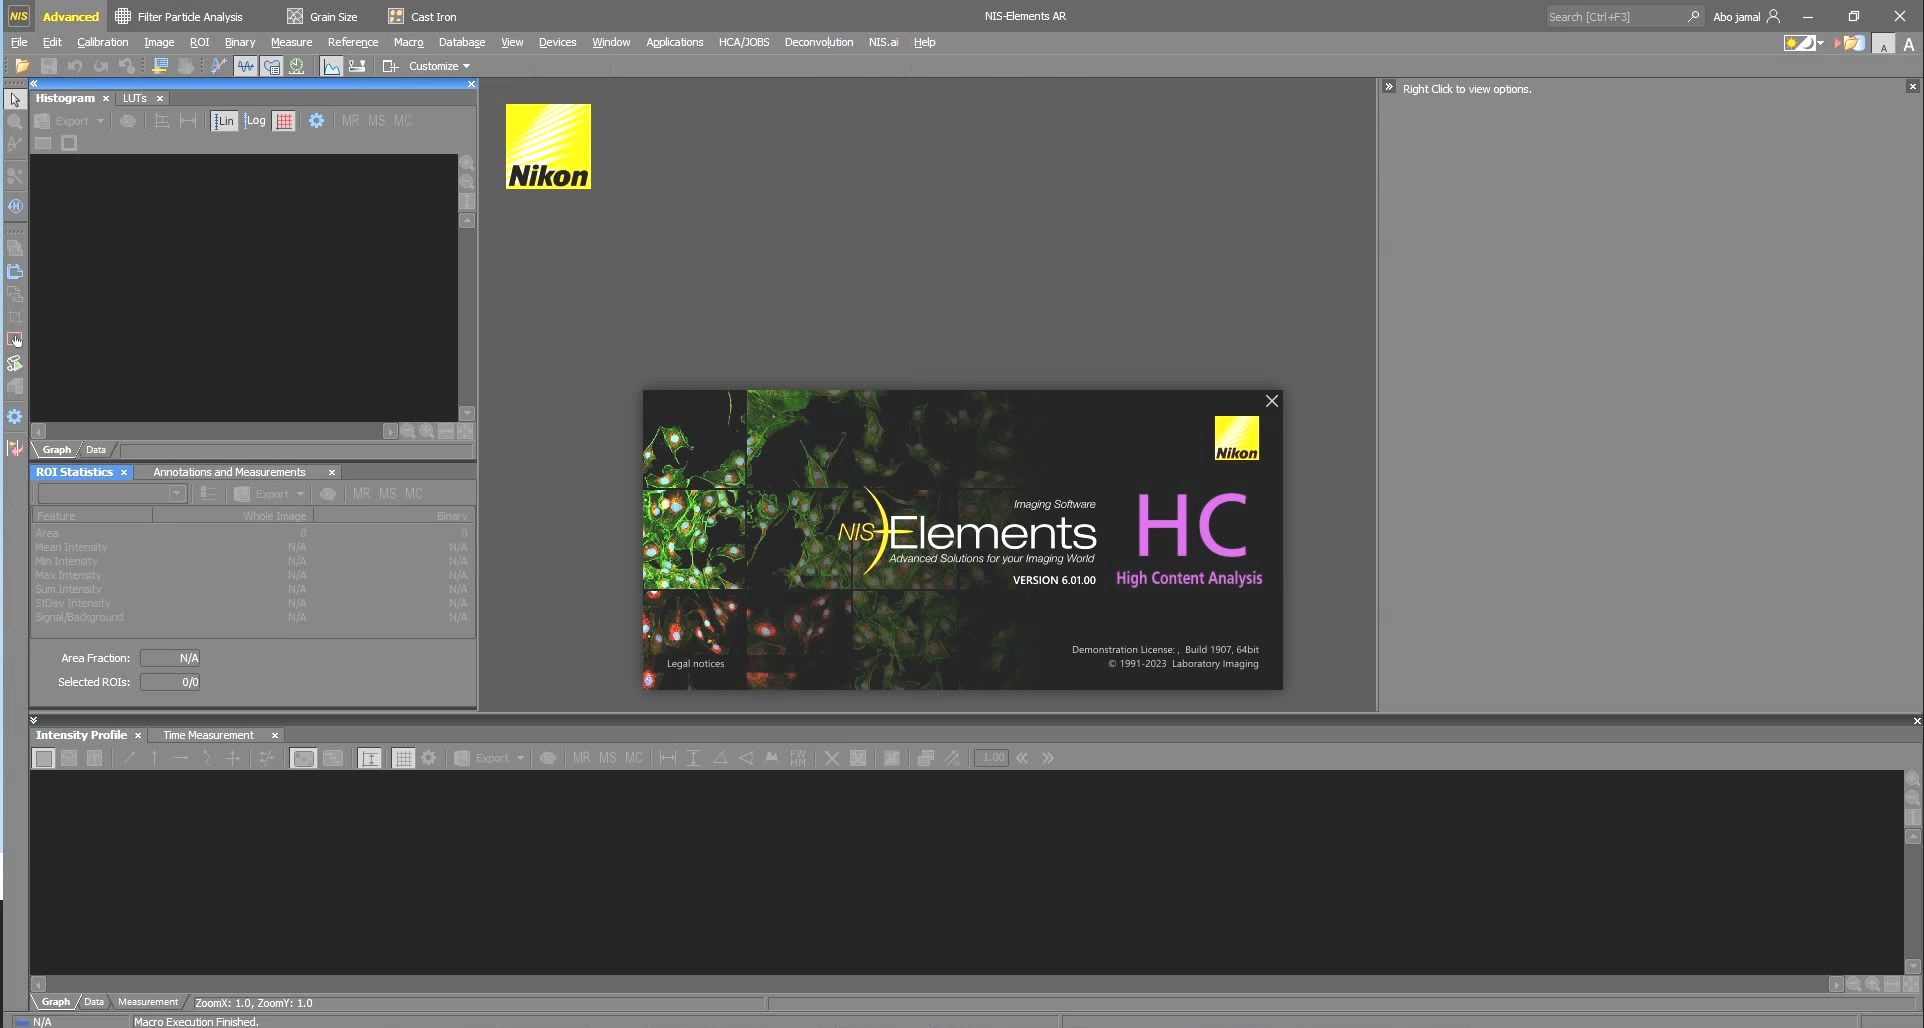Collapse the left docked panel with the double chevron
The height and width of the screenshot is (1028, 1924).
tap(34, 84)
